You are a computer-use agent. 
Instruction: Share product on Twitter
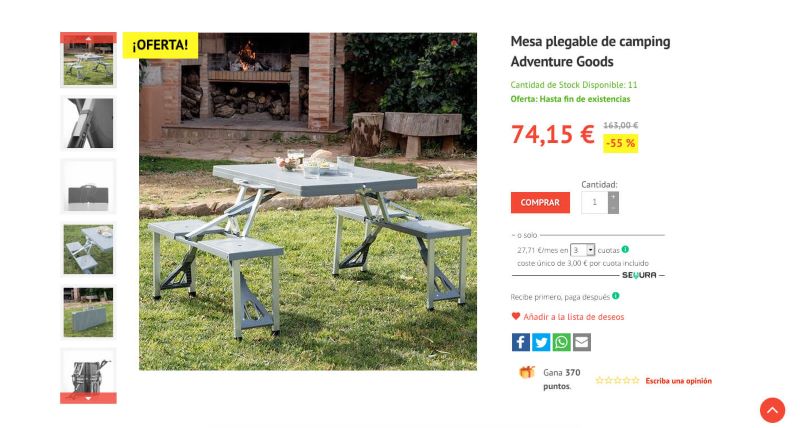click(x=541, y=342)
